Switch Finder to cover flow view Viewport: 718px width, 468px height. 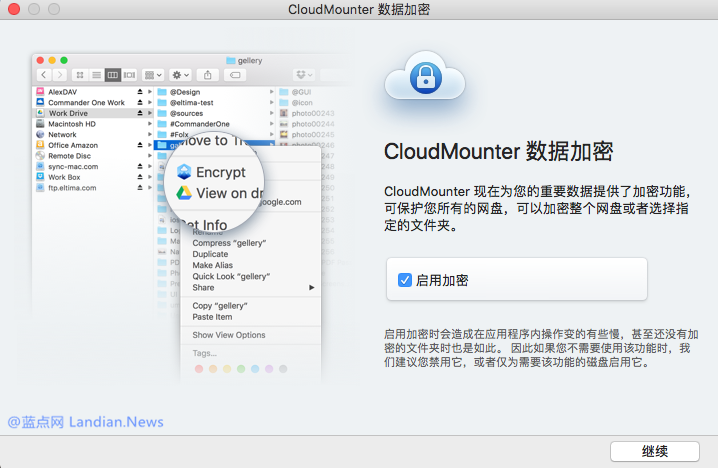130,75
